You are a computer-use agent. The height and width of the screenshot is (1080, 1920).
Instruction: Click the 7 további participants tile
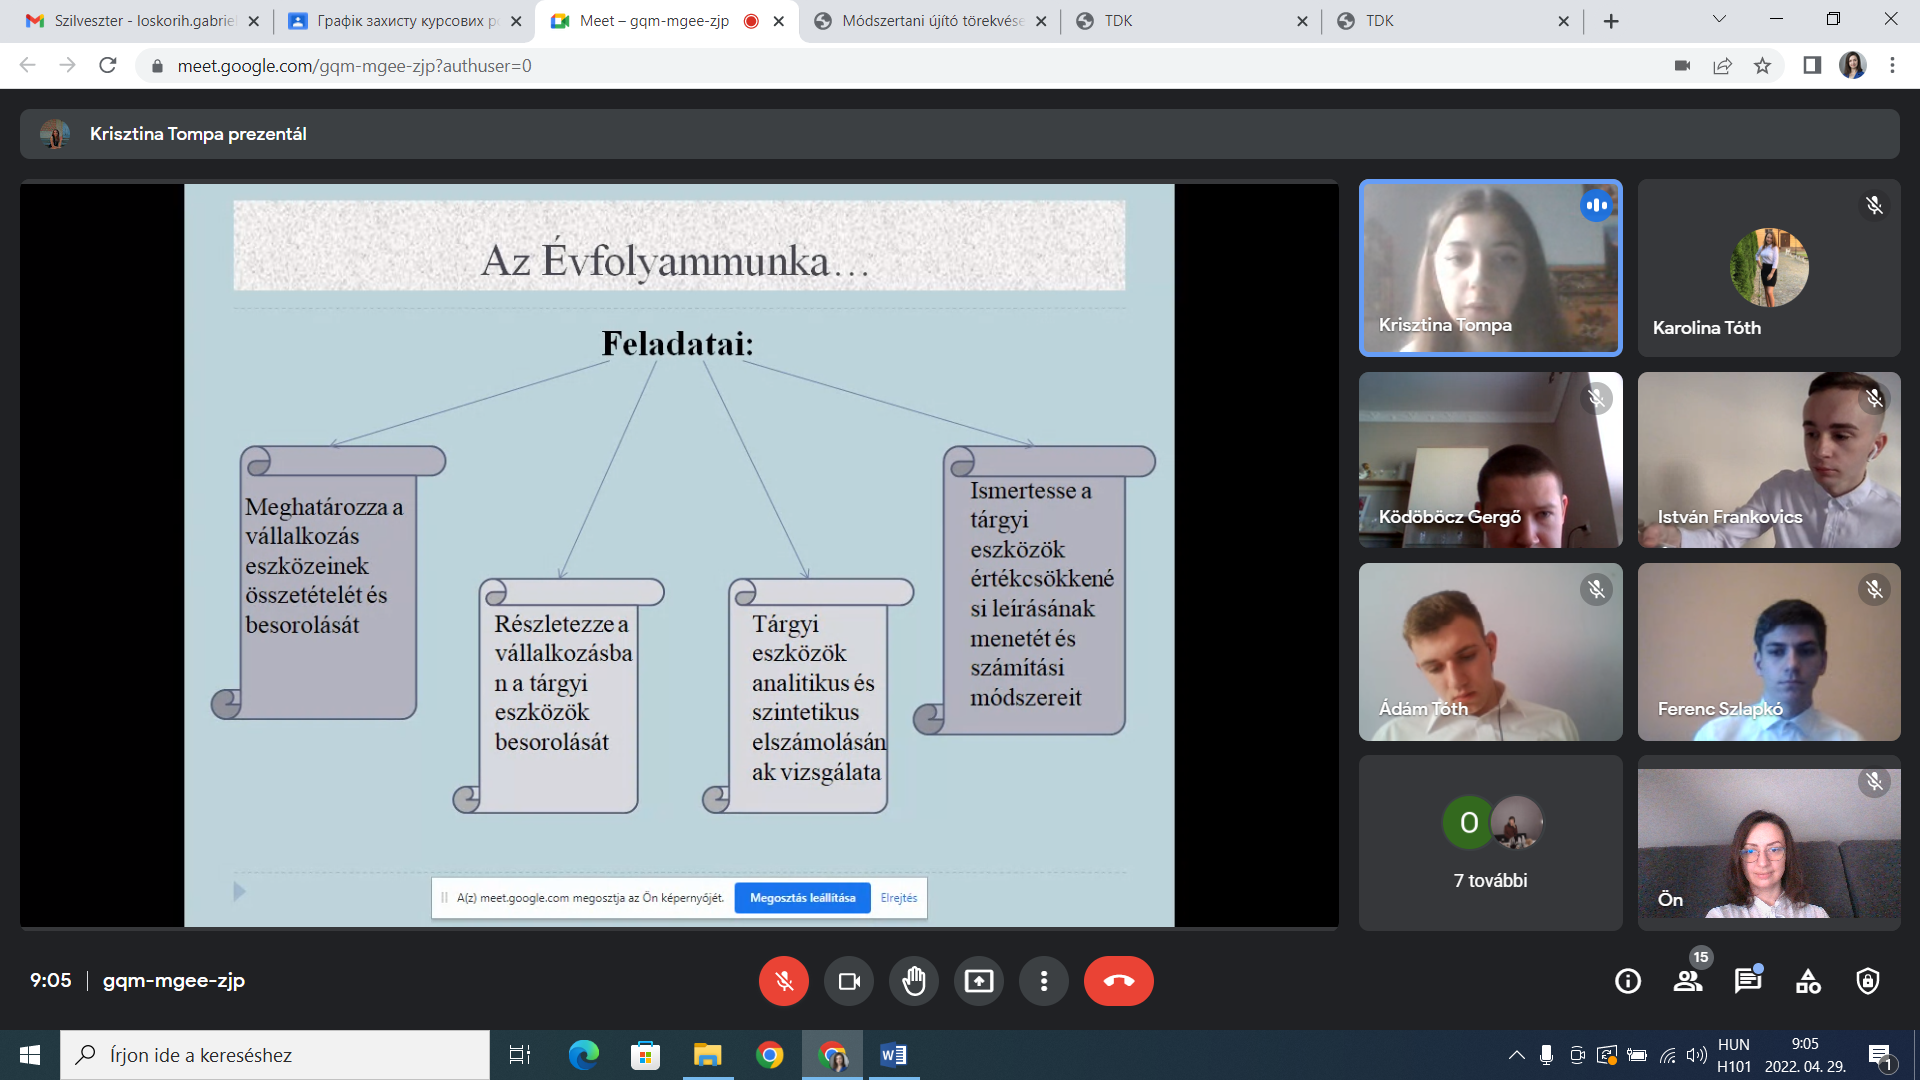1490,843
